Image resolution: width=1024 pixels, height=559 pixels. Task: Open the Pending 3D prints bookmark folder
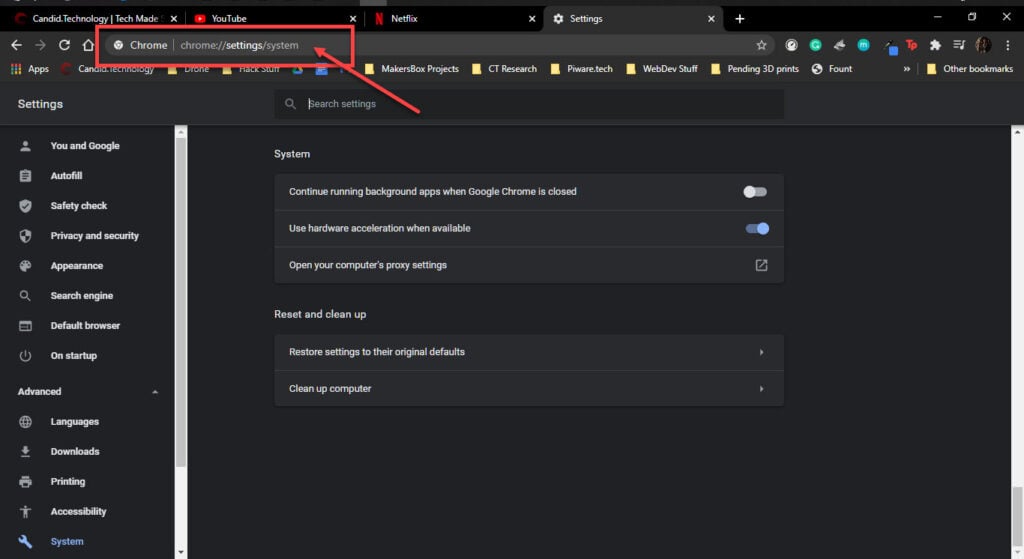click(754, 69)
